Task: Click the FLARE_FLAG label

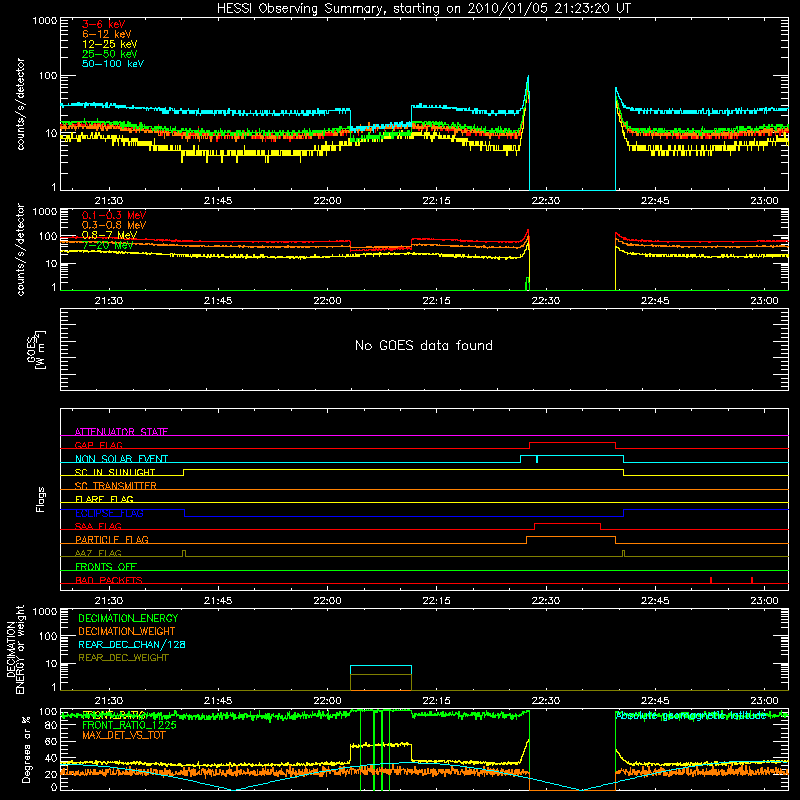Action: click(104, 499)
